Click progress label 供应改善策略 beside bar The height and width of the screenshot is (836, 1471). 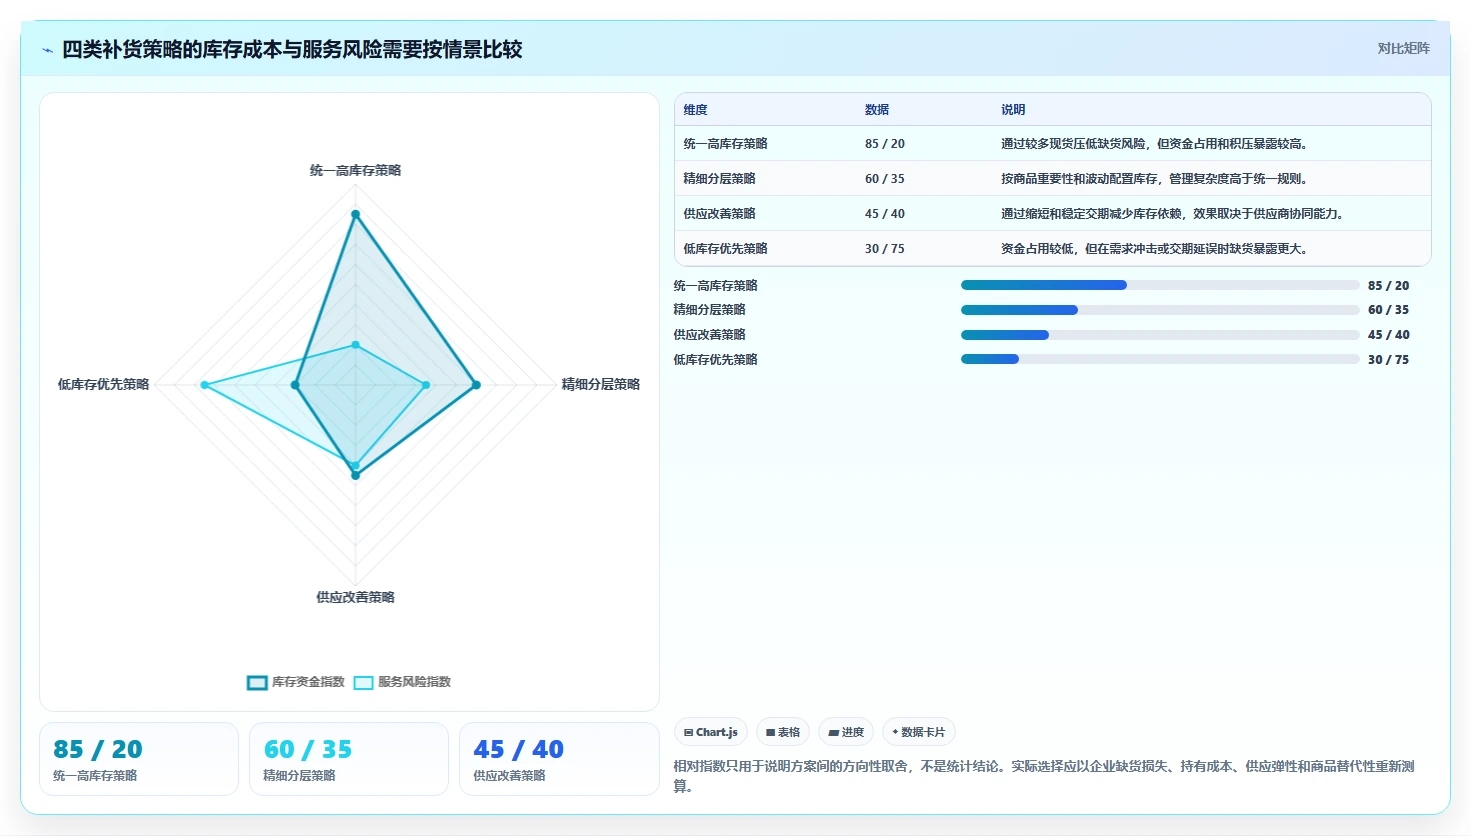[709, 335]
